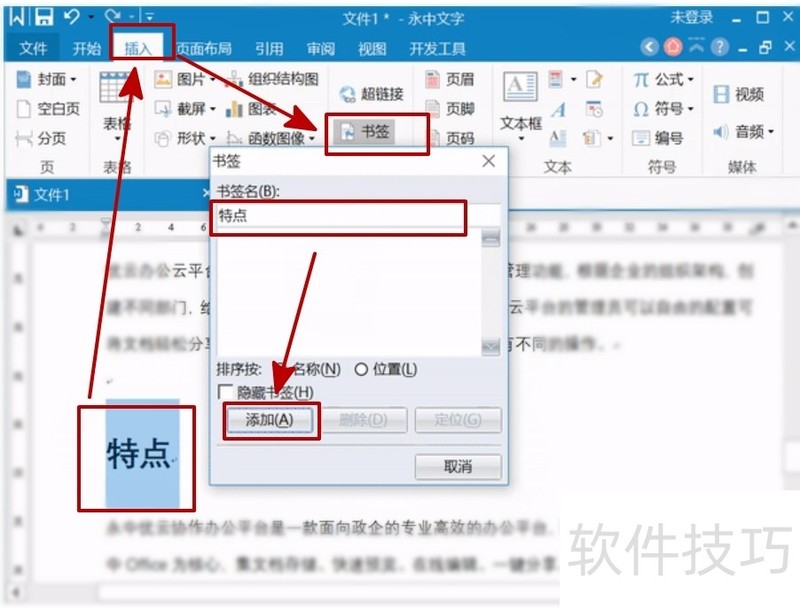Click the 书签名 bookmark name field

339,217
